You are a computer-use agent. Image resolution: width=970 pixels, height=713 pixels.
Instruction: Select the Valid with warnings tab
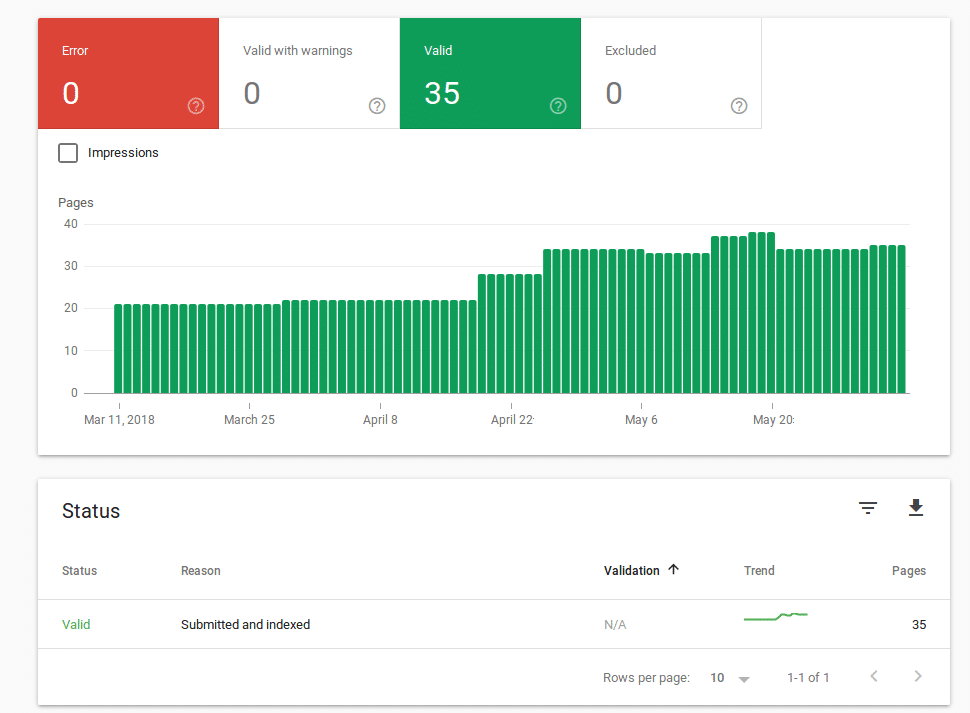(309, 74)
